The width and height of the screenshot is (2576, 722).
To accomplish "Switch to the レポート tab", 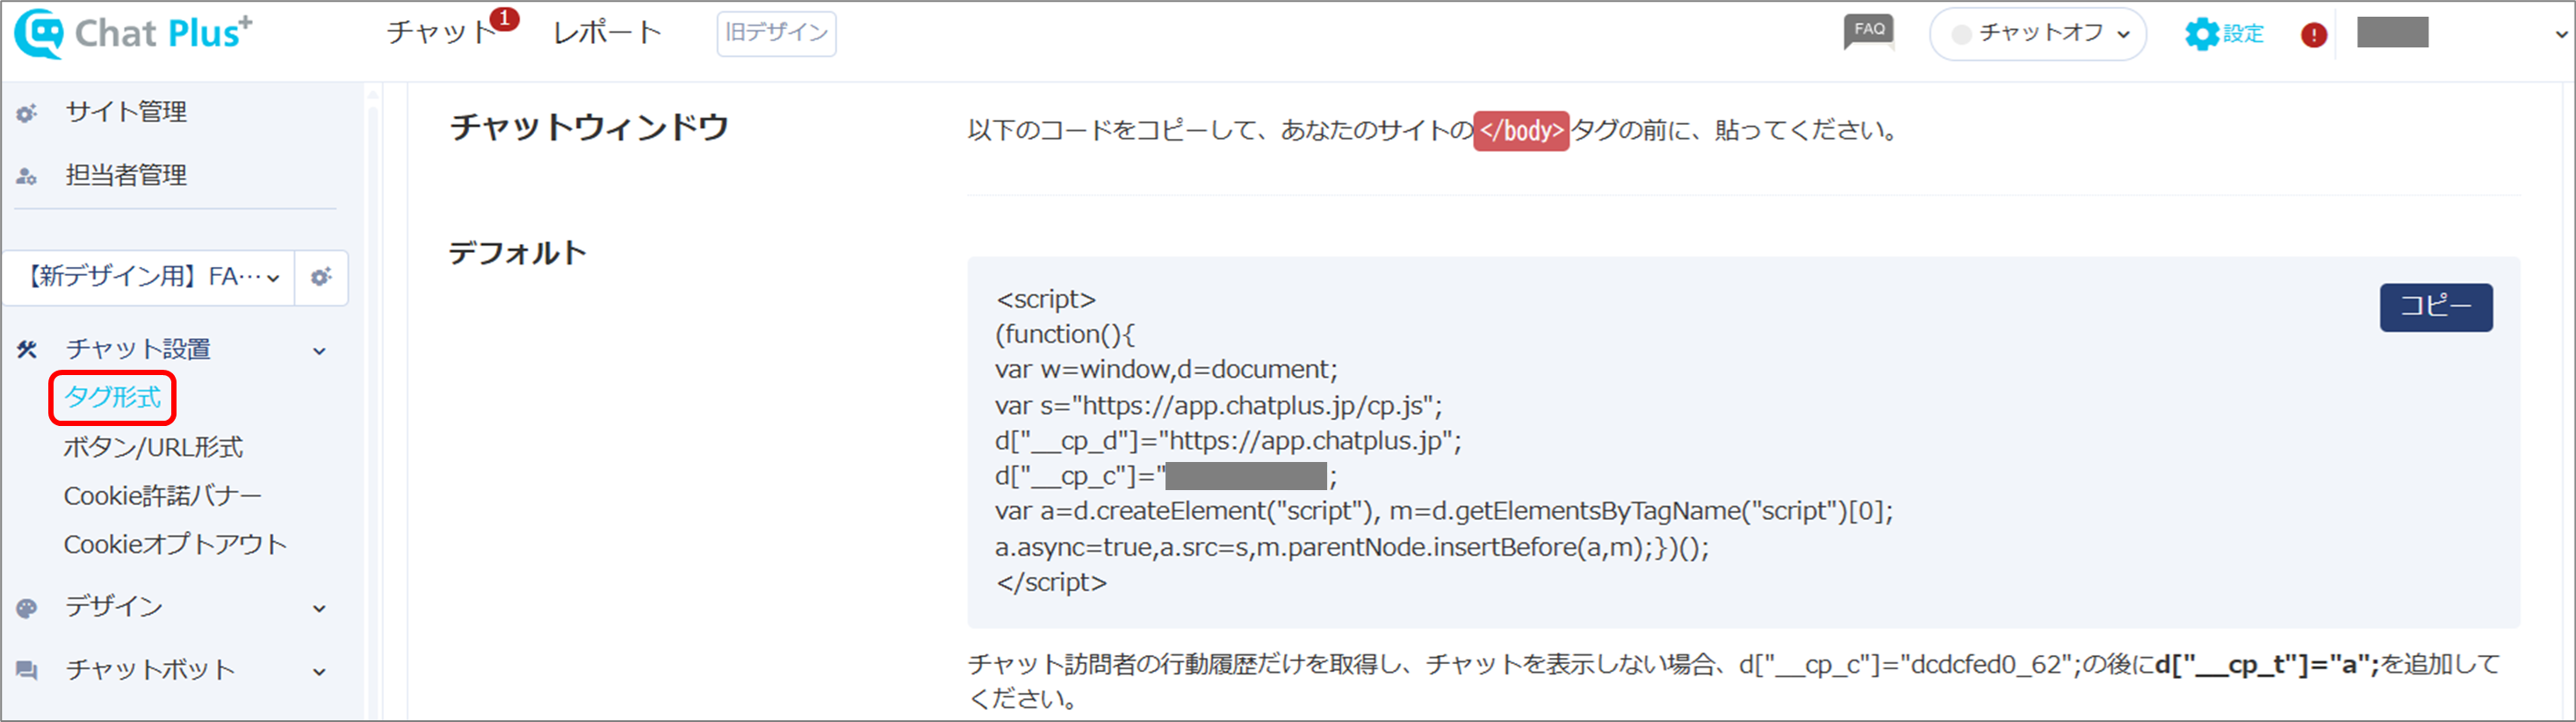I will [608, 33].
